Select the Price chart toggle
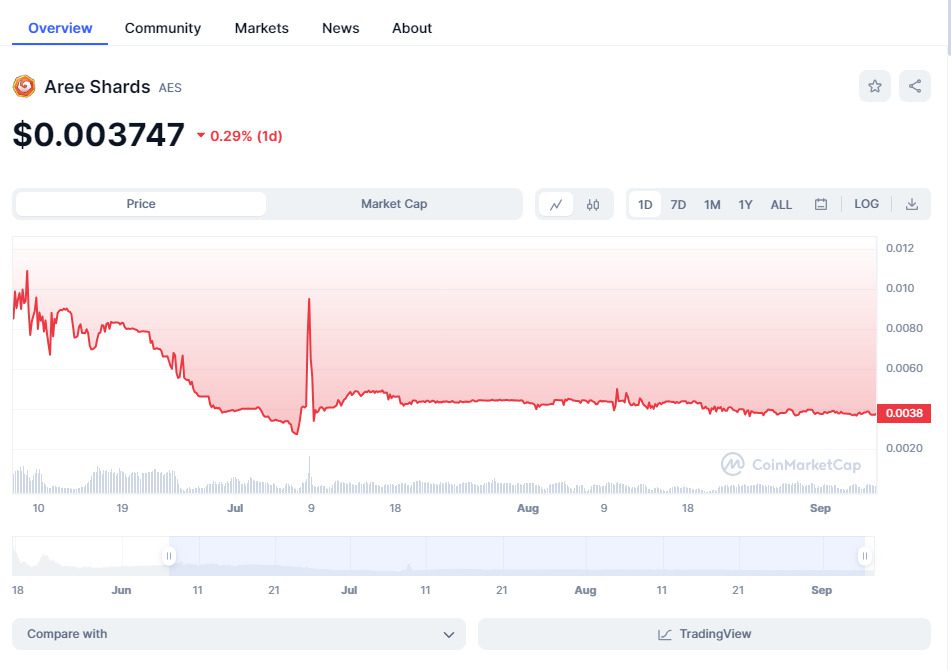 [141, 204]
